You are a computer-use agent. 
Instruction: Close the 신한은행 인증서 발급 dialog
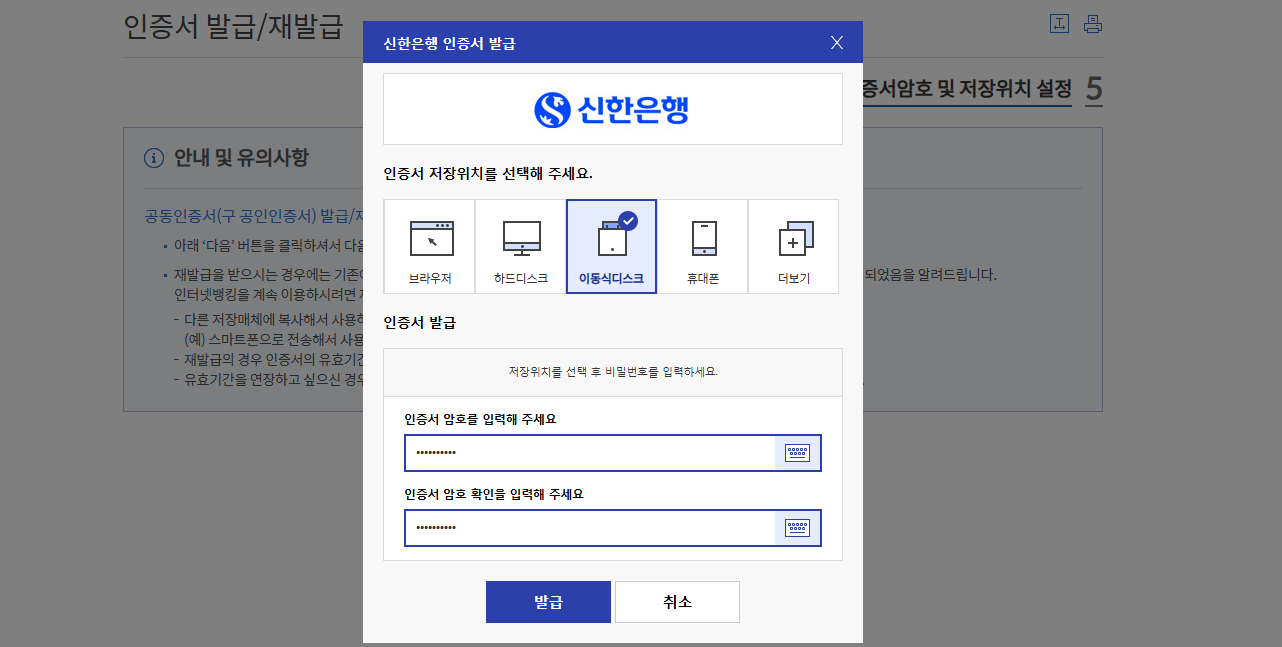tap(837, 43)
